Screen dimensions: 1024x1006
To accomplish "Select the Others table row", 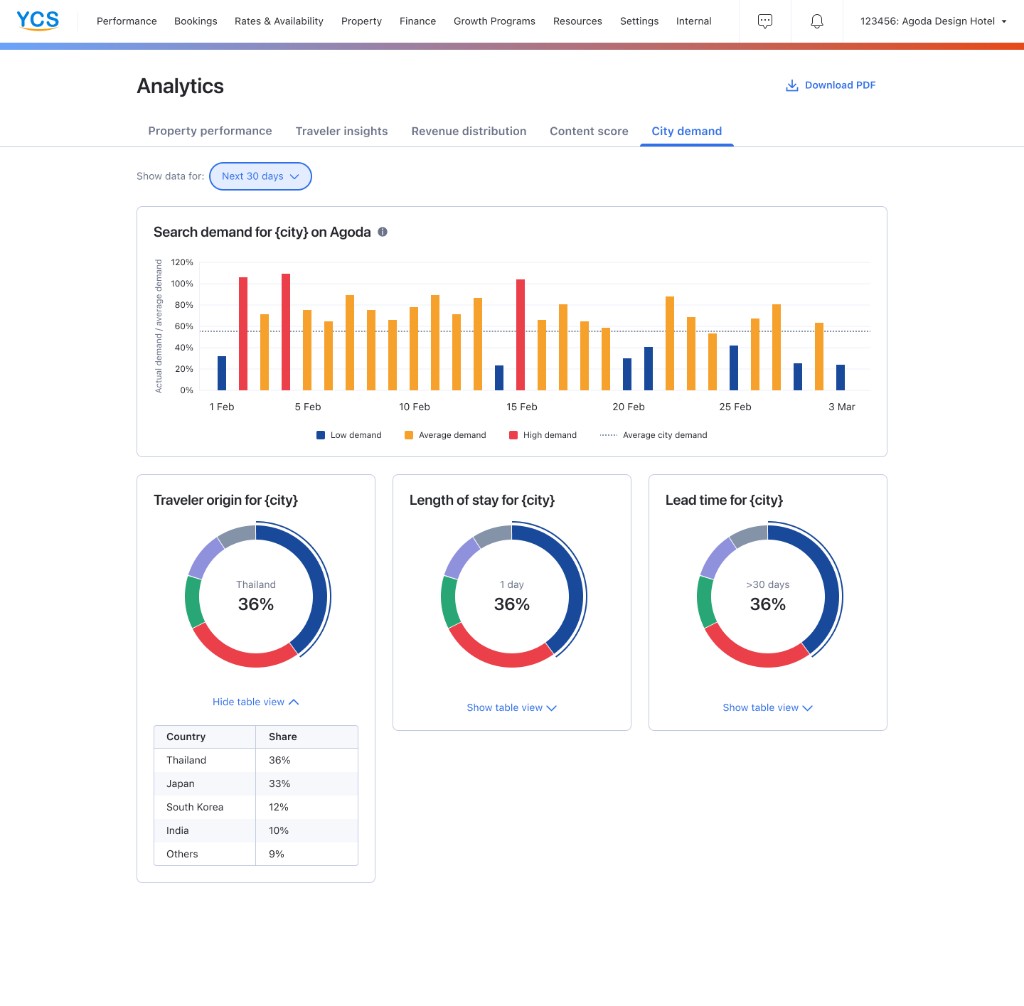I will [256, 854].
